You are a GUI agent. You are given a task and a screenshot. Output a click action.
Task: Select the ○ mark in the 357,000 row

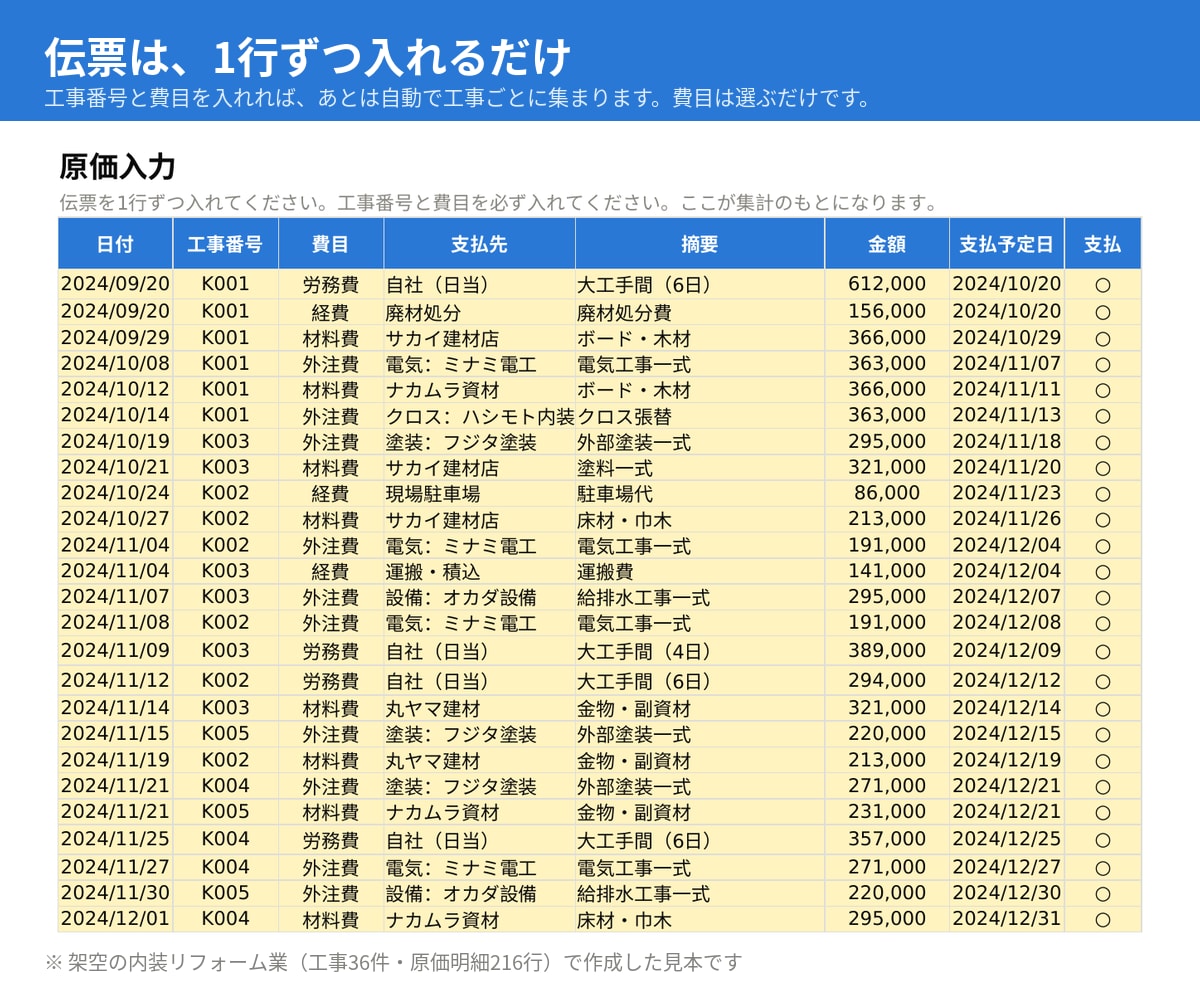(1102, 840)
